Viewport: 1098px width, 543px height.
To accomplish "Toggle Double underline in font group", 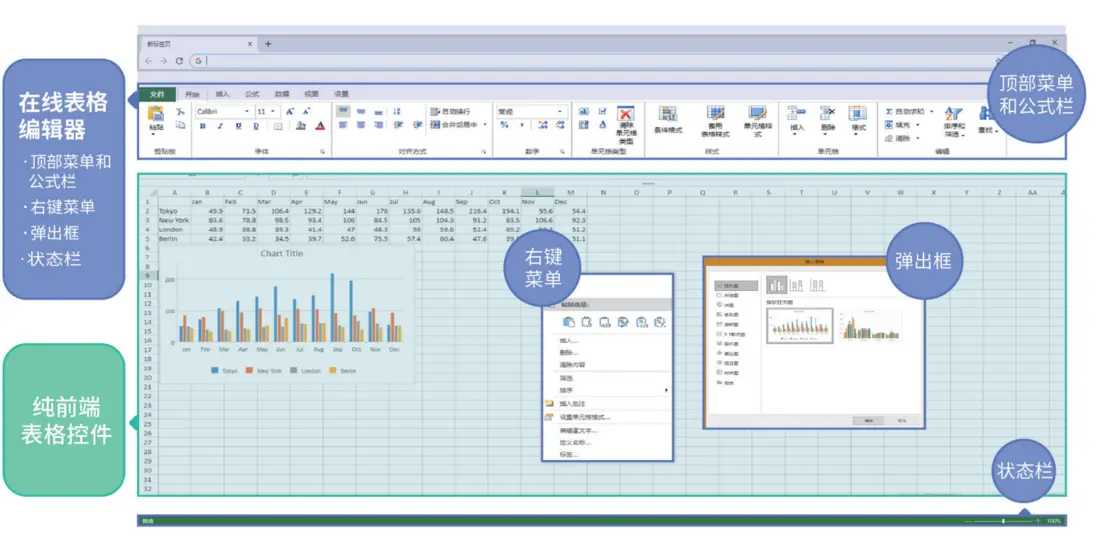I will pyautogui.click(x=256, y=126).
